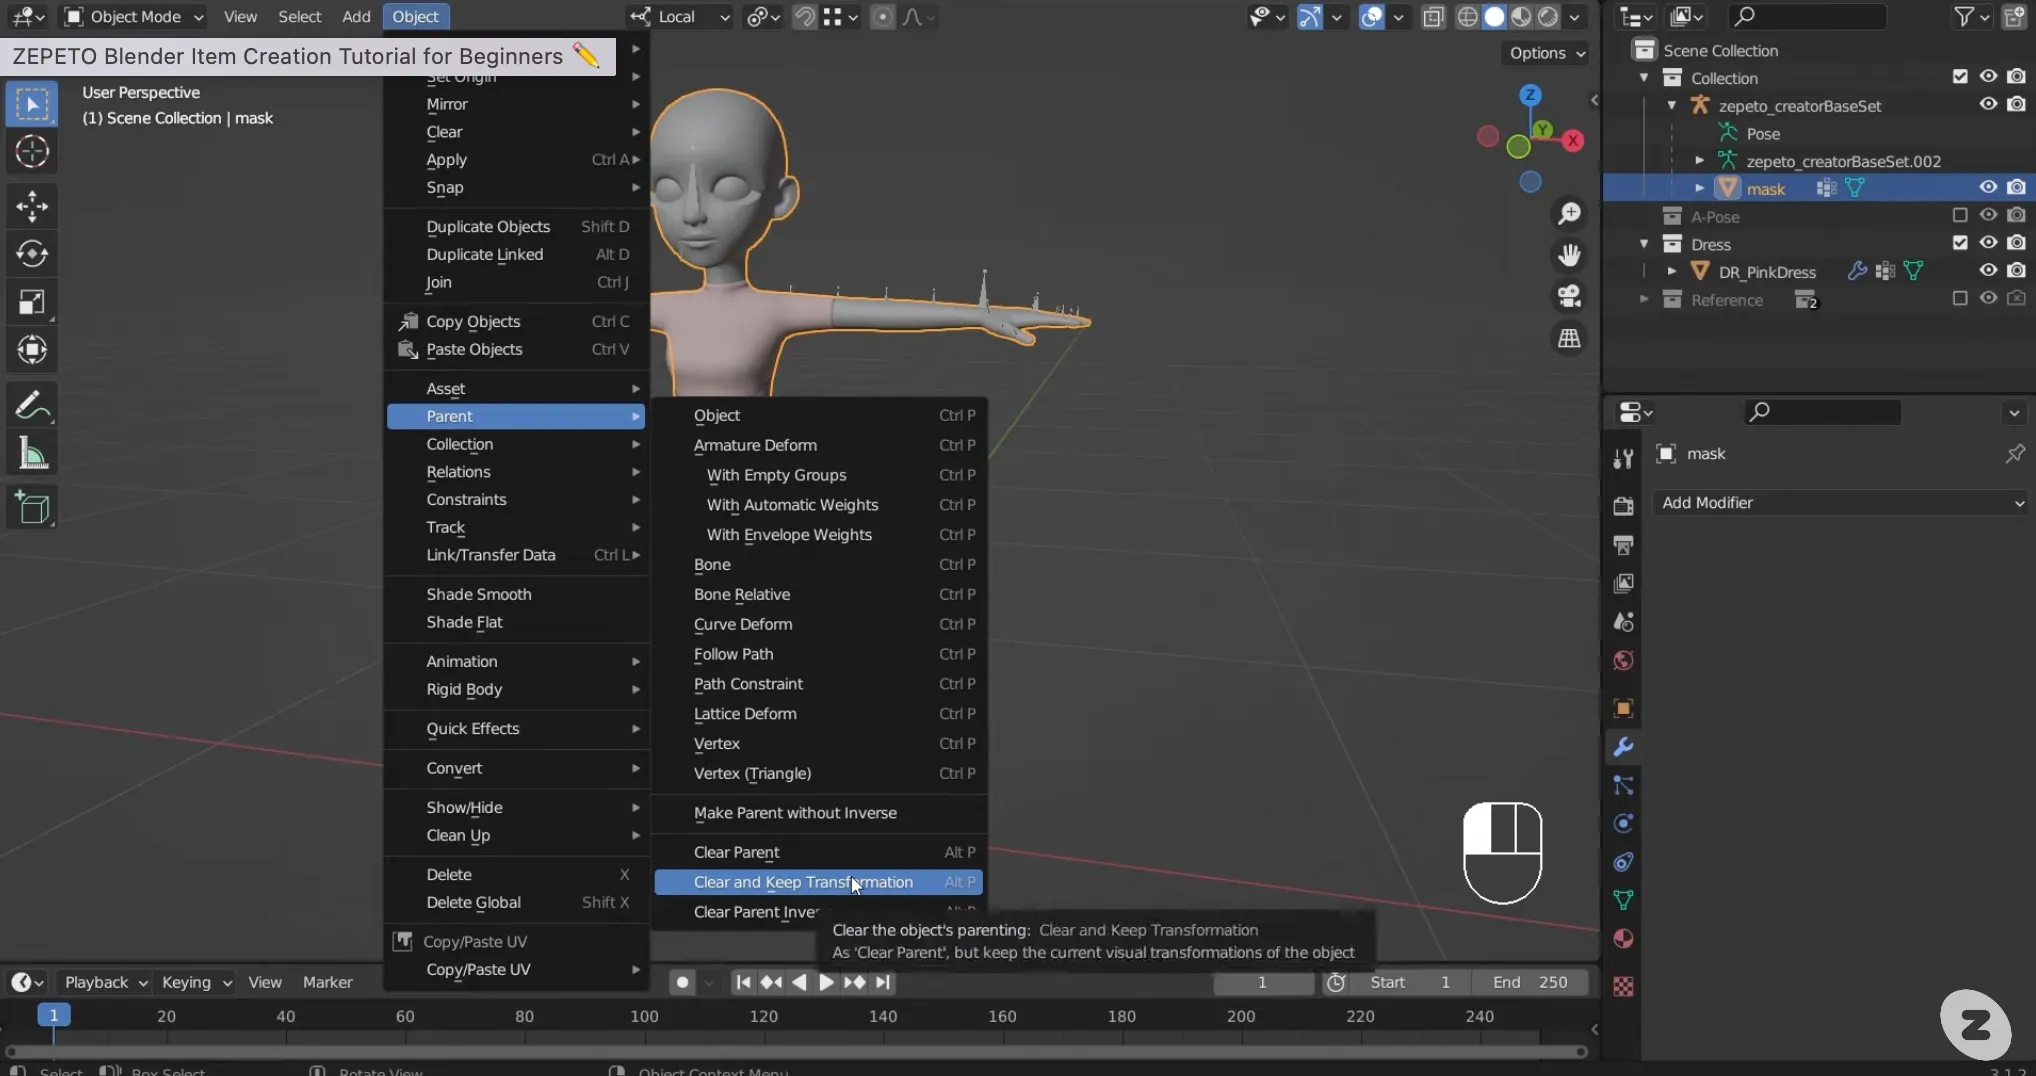
Task: Toggle render camera icon for mask
Action: 2016,188
